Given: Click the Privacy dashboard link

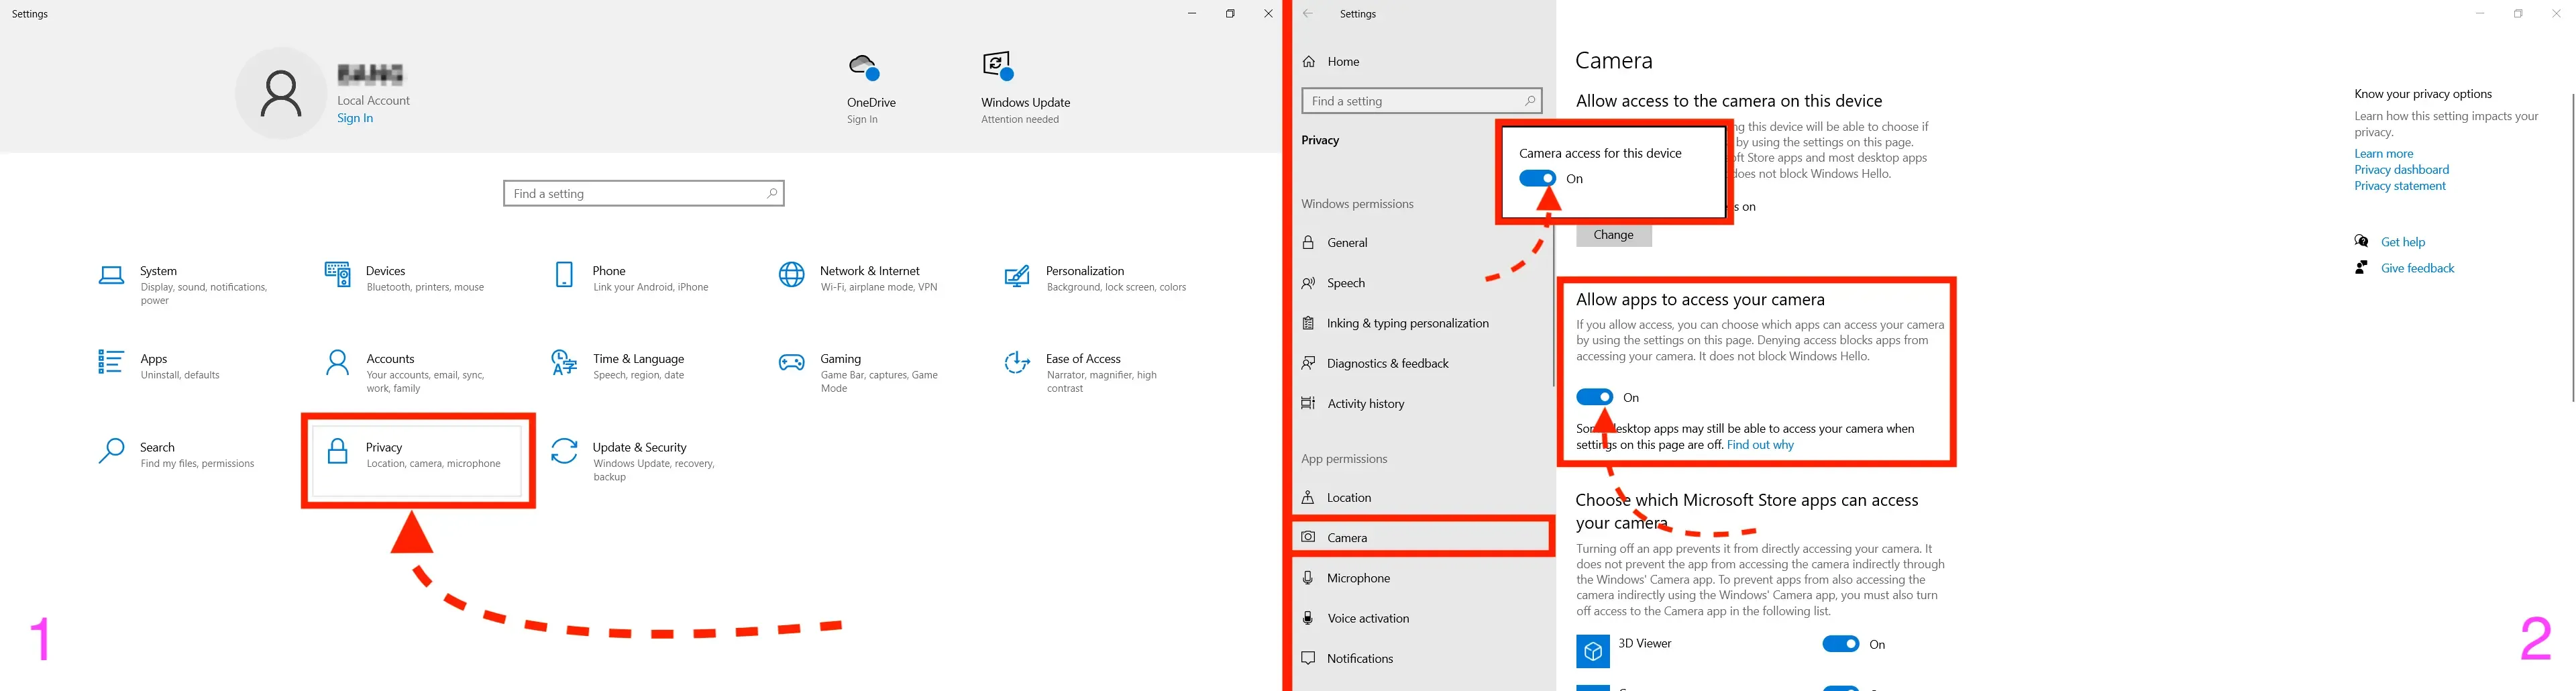Looking at the screenshot, I should click(x=2401, y=170).
